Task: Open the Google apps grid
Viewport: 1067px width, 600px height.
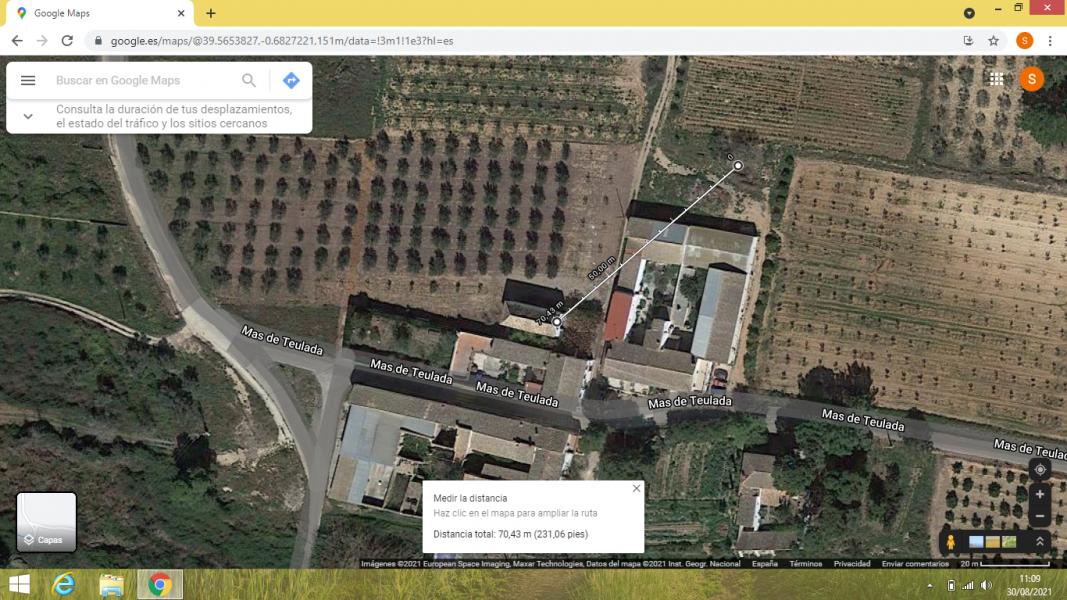Action: [996, 79]
